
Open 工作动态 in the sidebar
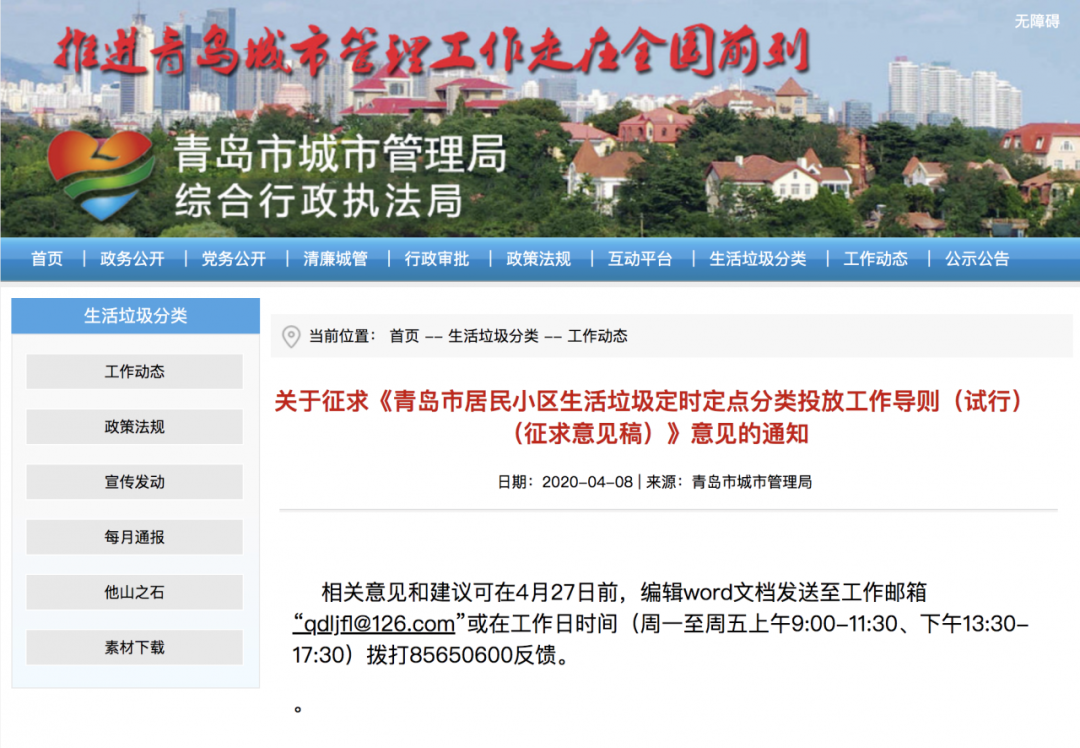(x=134, y=372)
